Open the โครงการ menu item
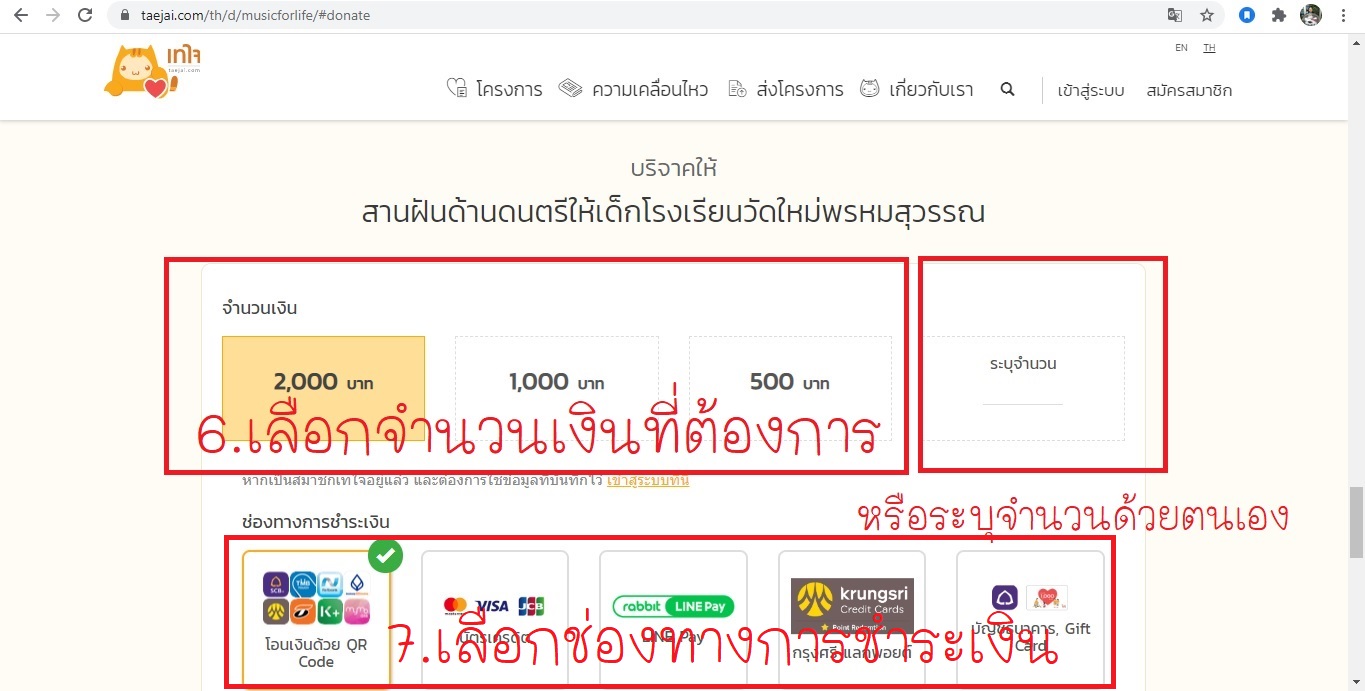 pyautogui.click(x=495, y=90)
